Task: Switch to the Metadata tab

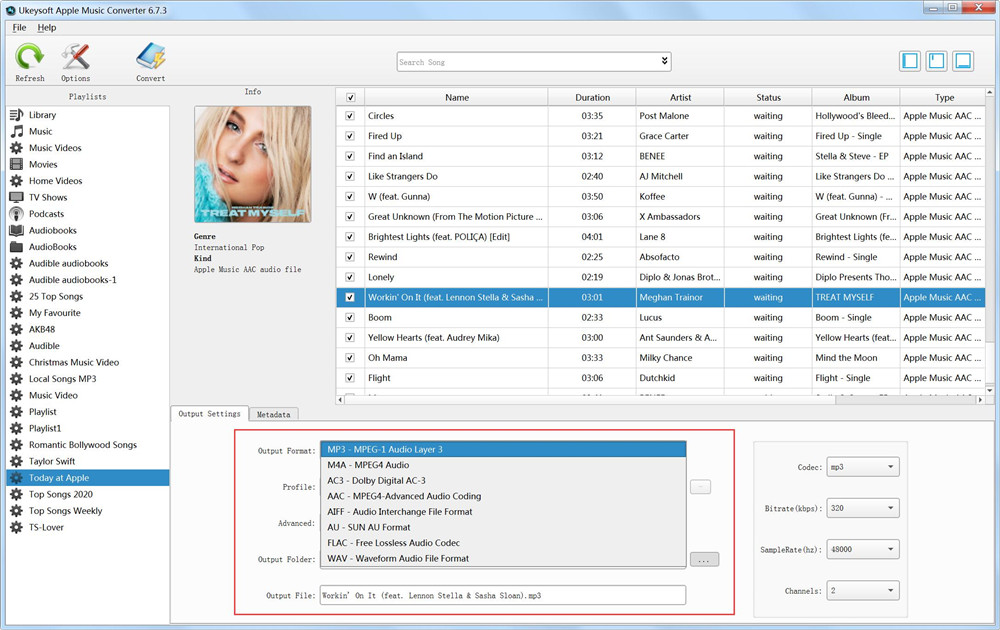Action: (x=274, y=414)
